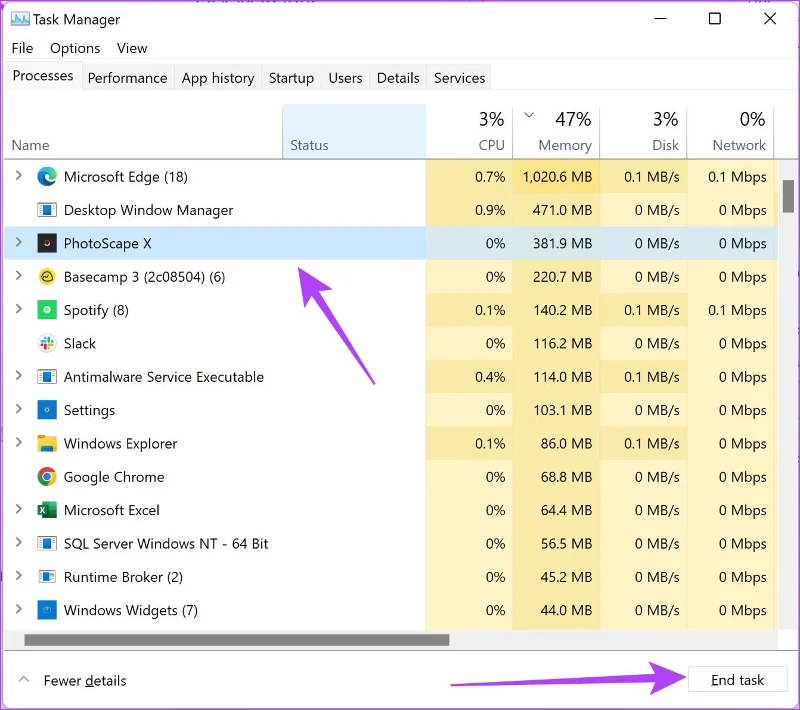Open the File menu

22,48
